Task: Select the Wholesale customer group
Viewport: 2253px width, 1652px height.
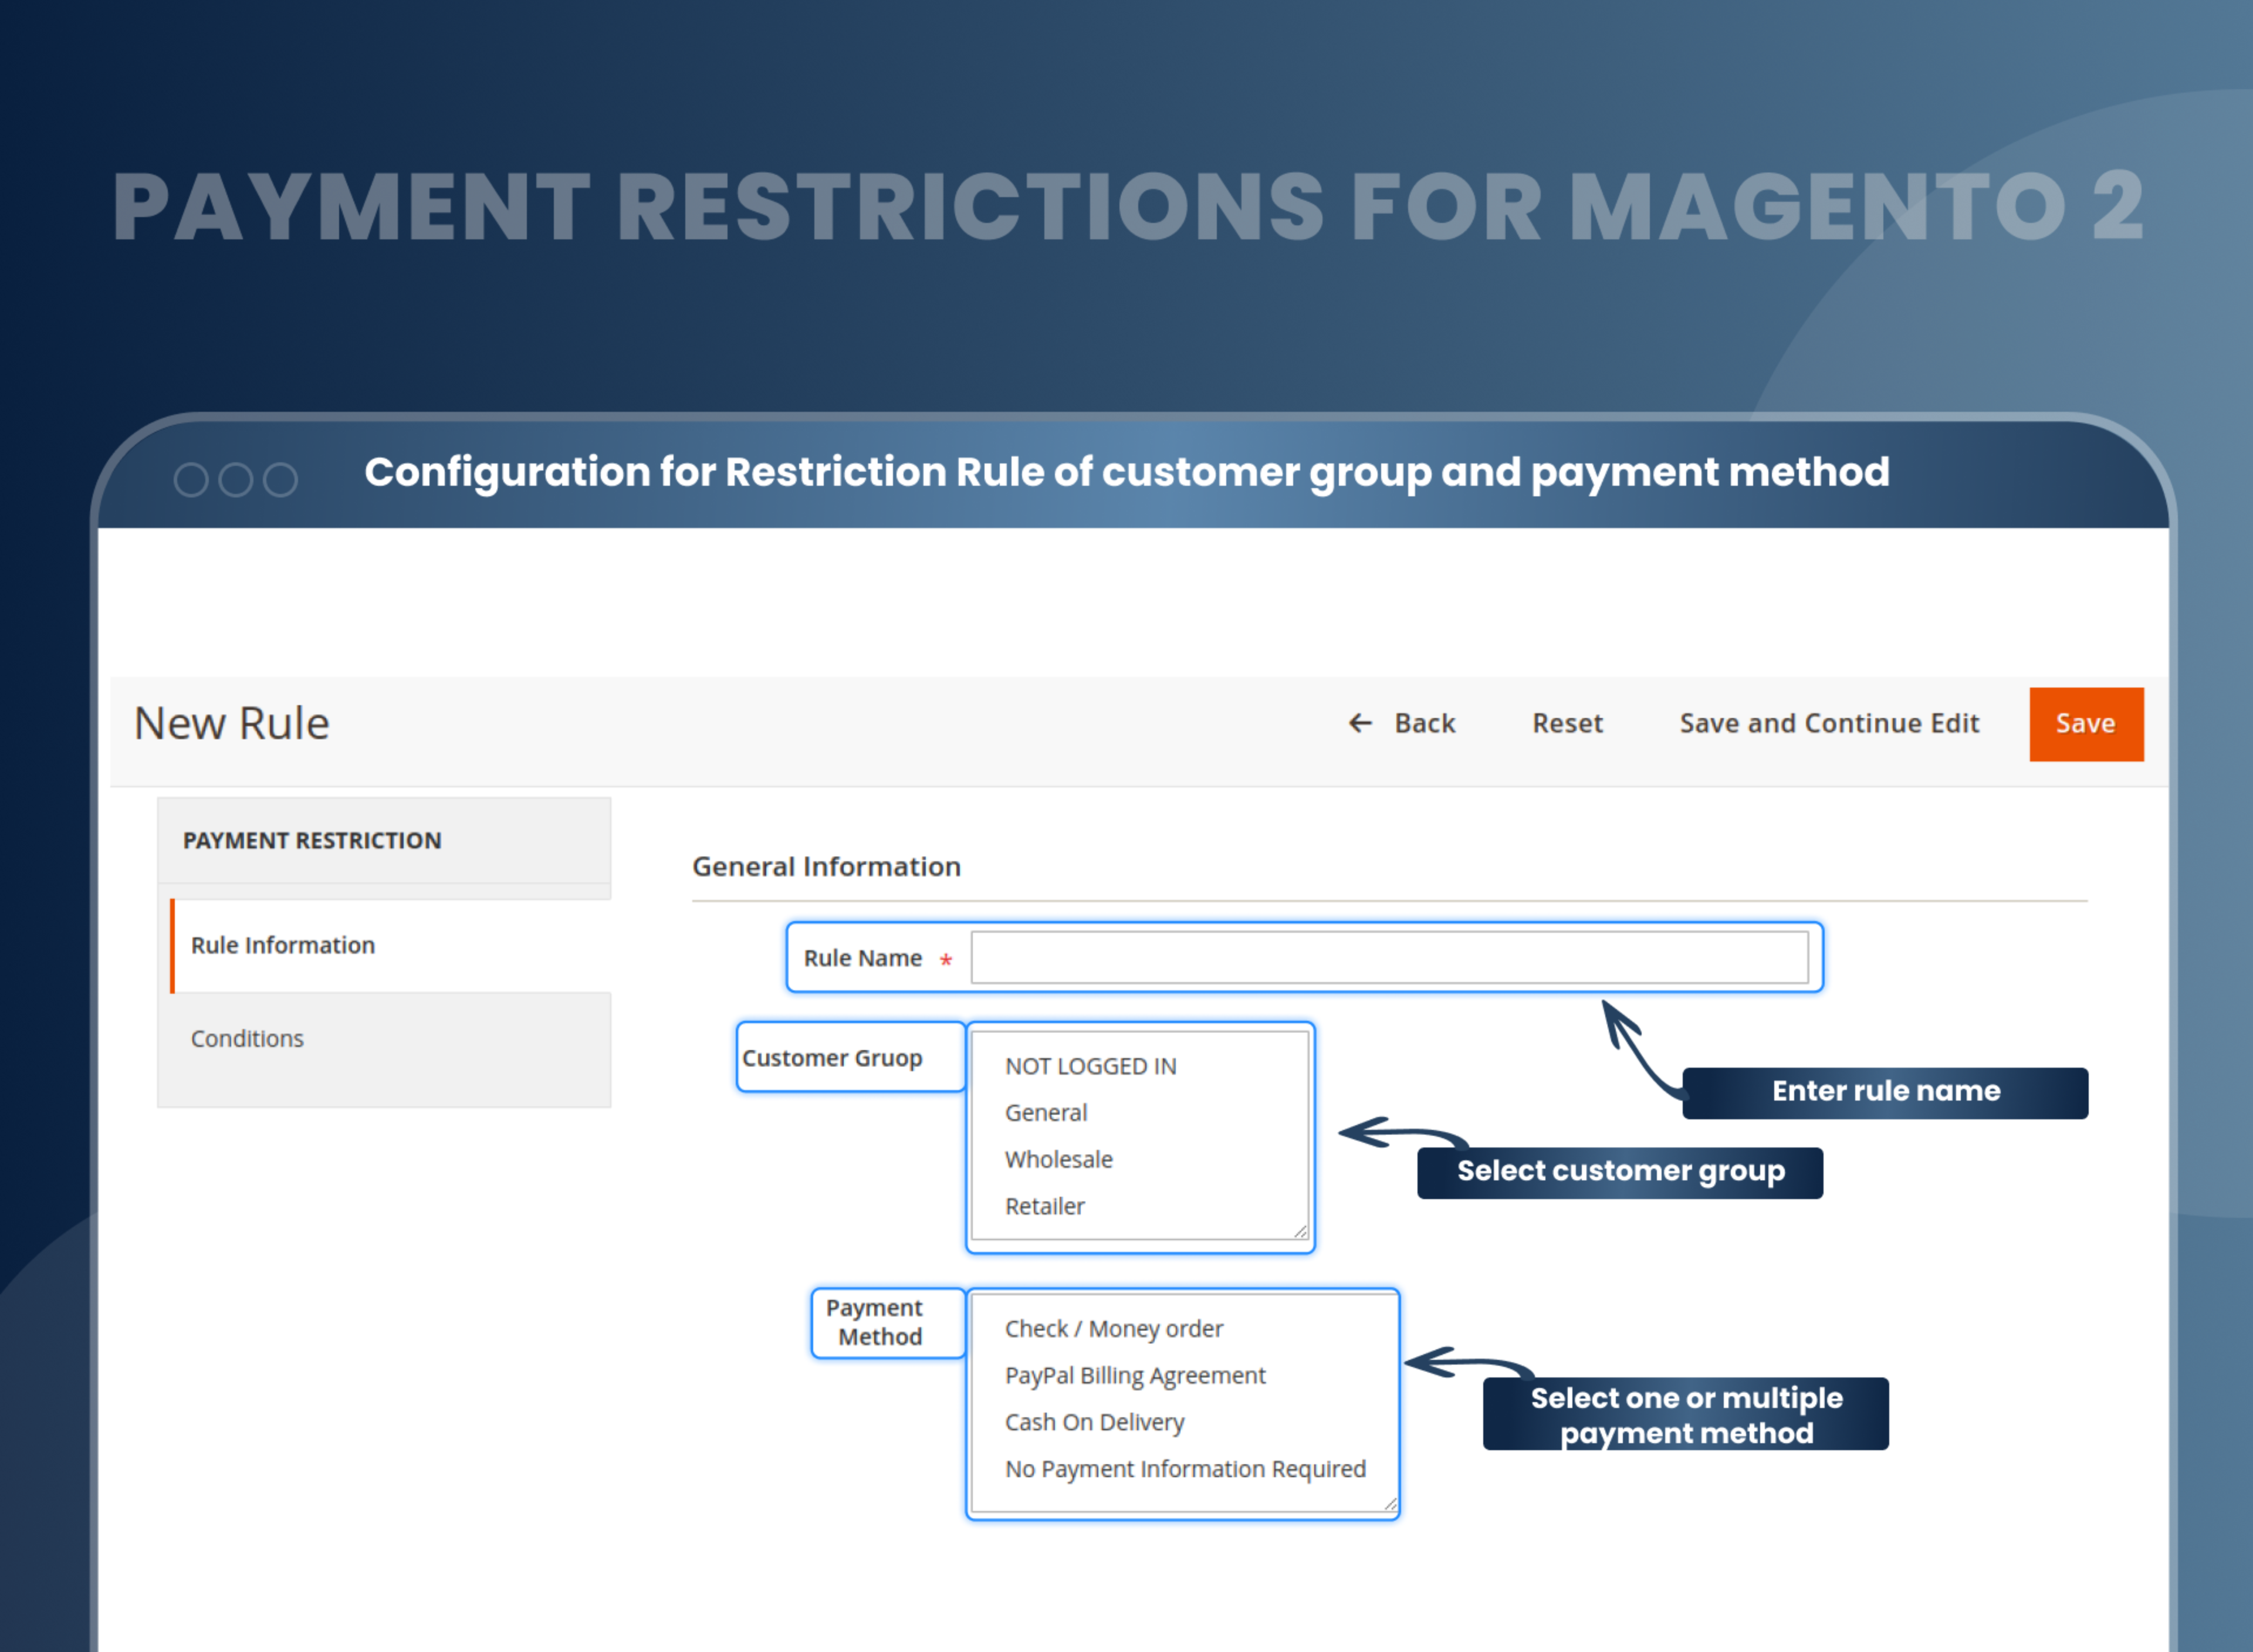Action: [x=1057, y=1159]
